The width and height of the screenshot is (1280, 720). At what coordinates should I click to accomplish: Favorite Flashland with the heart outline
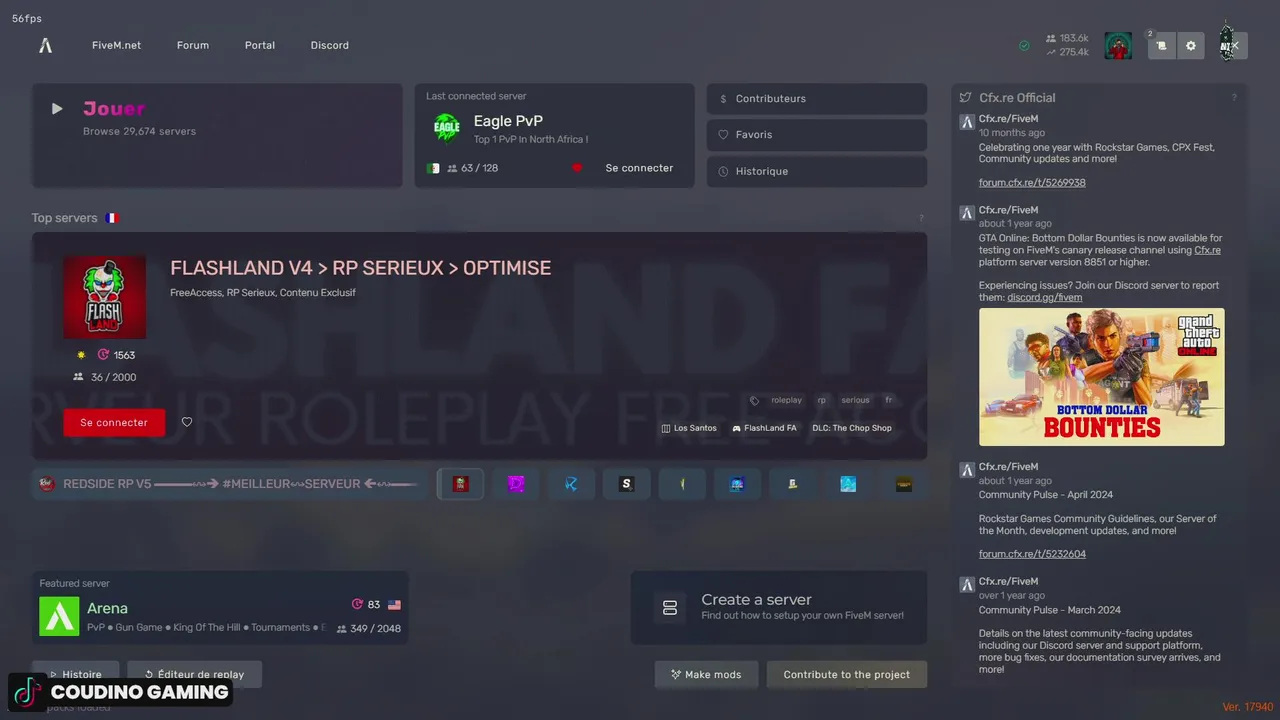tap(187, 422)
